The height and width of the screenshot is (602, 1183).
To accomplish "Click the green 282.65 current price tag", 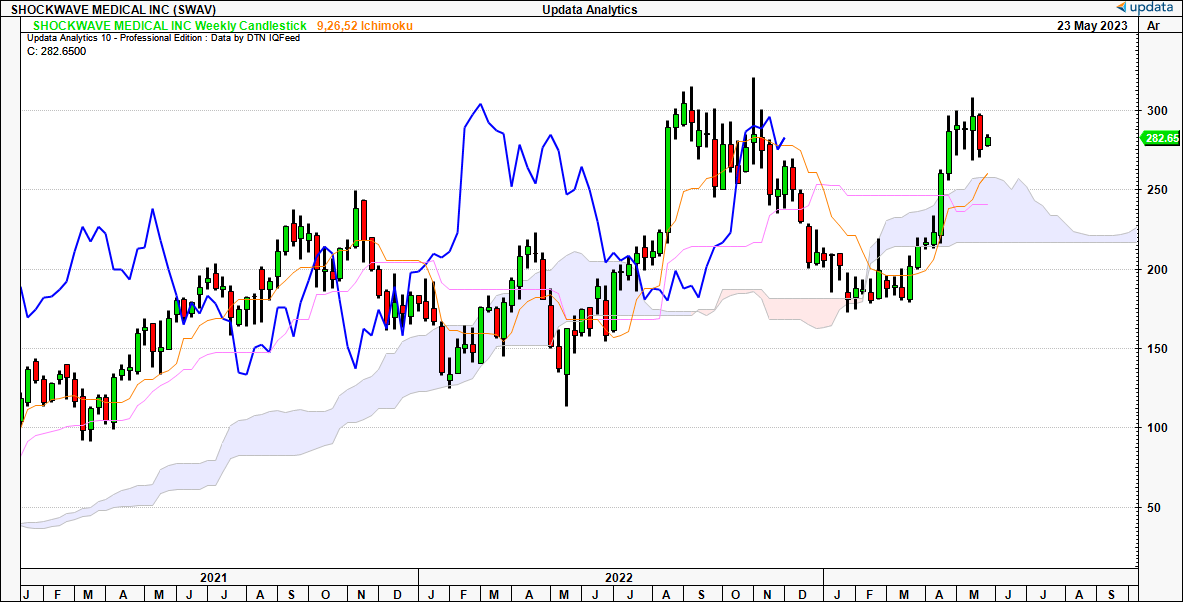I will point(1161,138).
